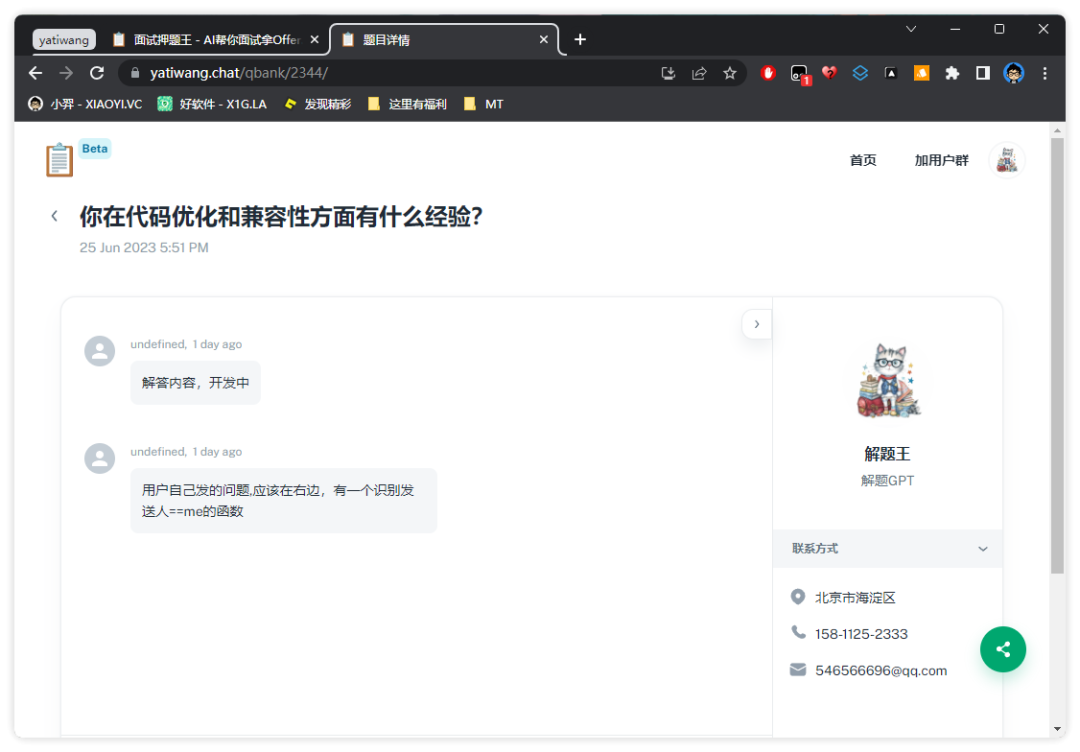Go back using the arrow beside question title
This screenshot has height=752, width=1080.
tap(55, 216)
